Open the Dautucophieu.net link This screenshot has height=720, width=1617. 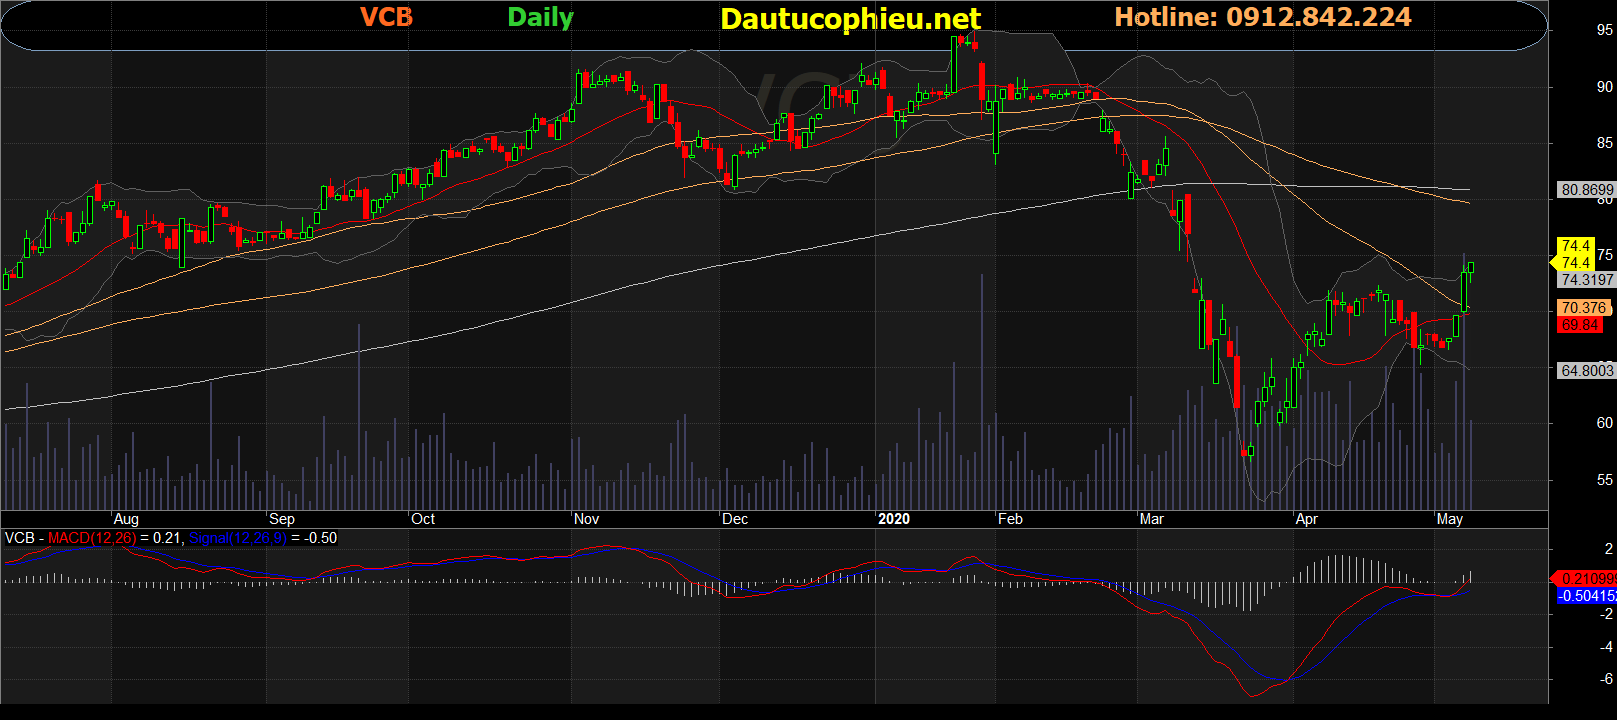tap(850, 19)
